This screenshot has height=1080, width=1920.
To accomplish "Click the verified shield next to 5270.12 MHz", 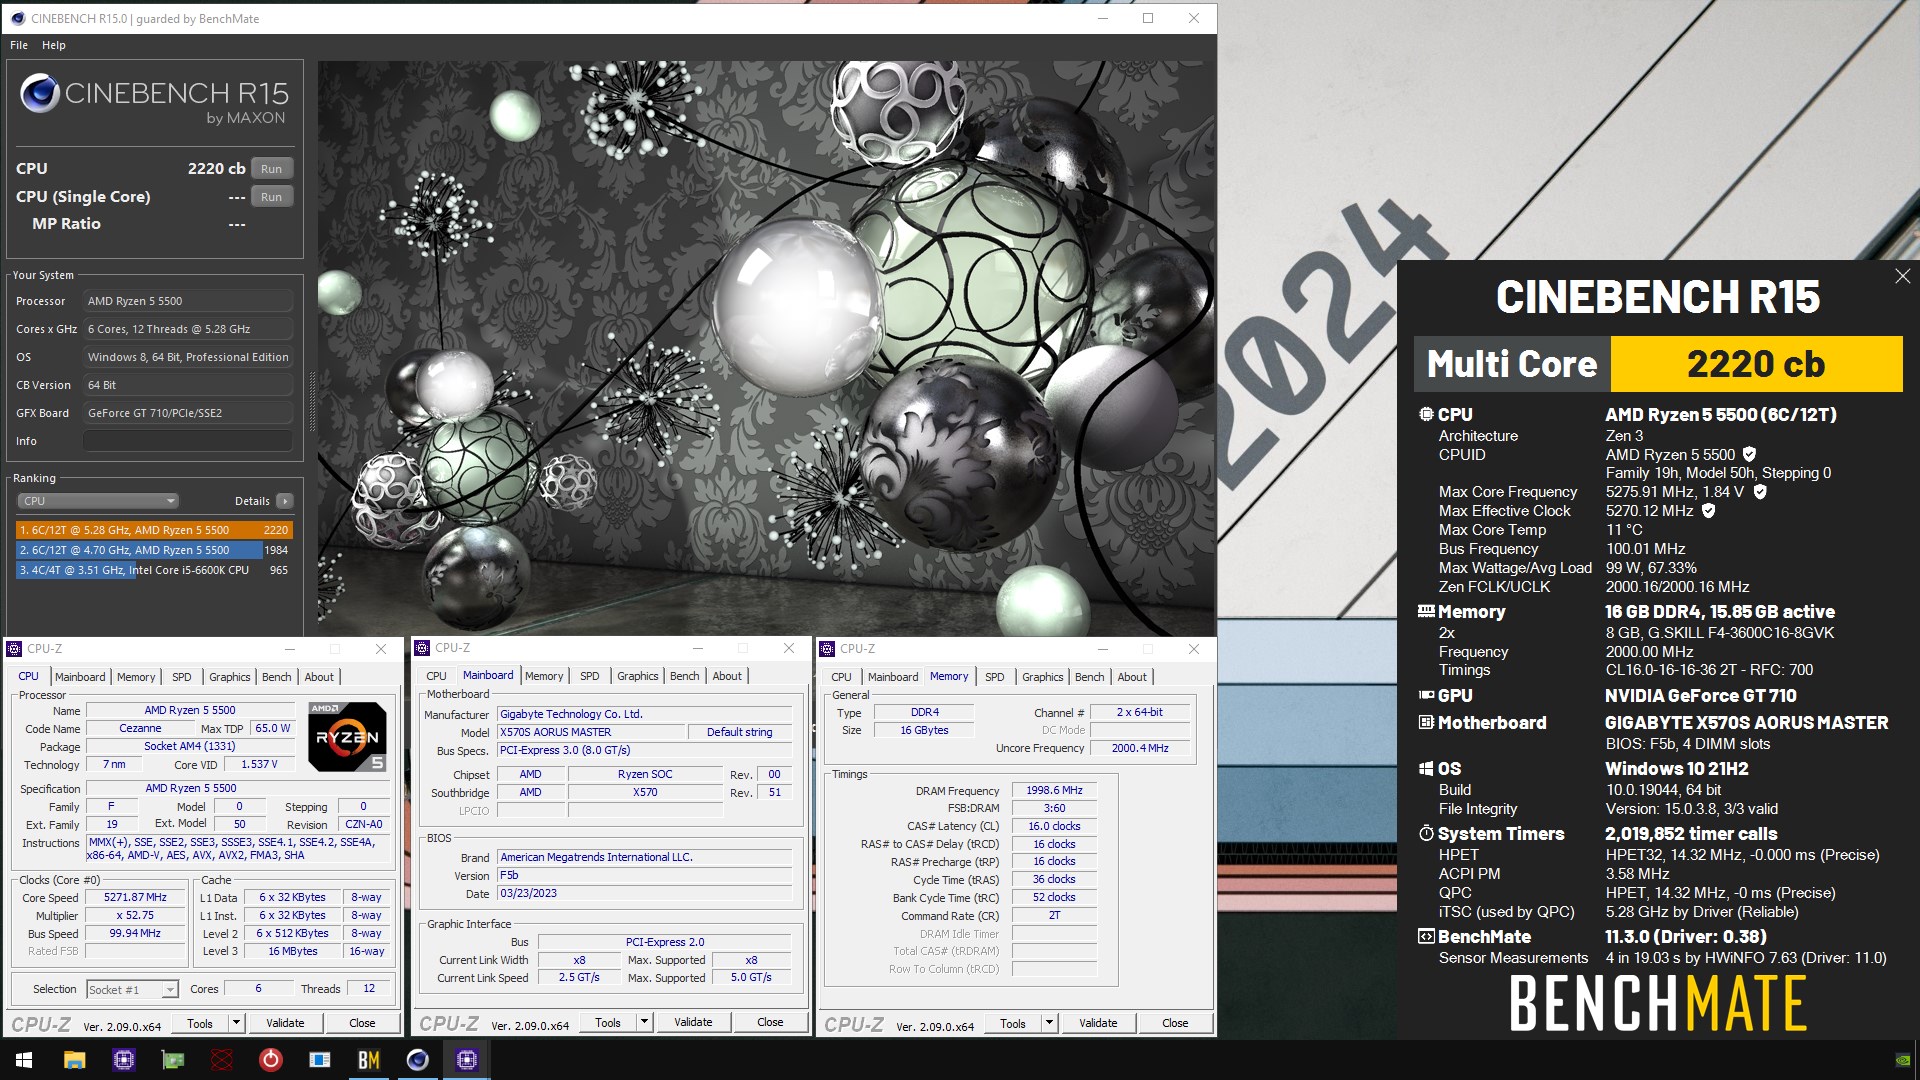I will point(1708,510).
